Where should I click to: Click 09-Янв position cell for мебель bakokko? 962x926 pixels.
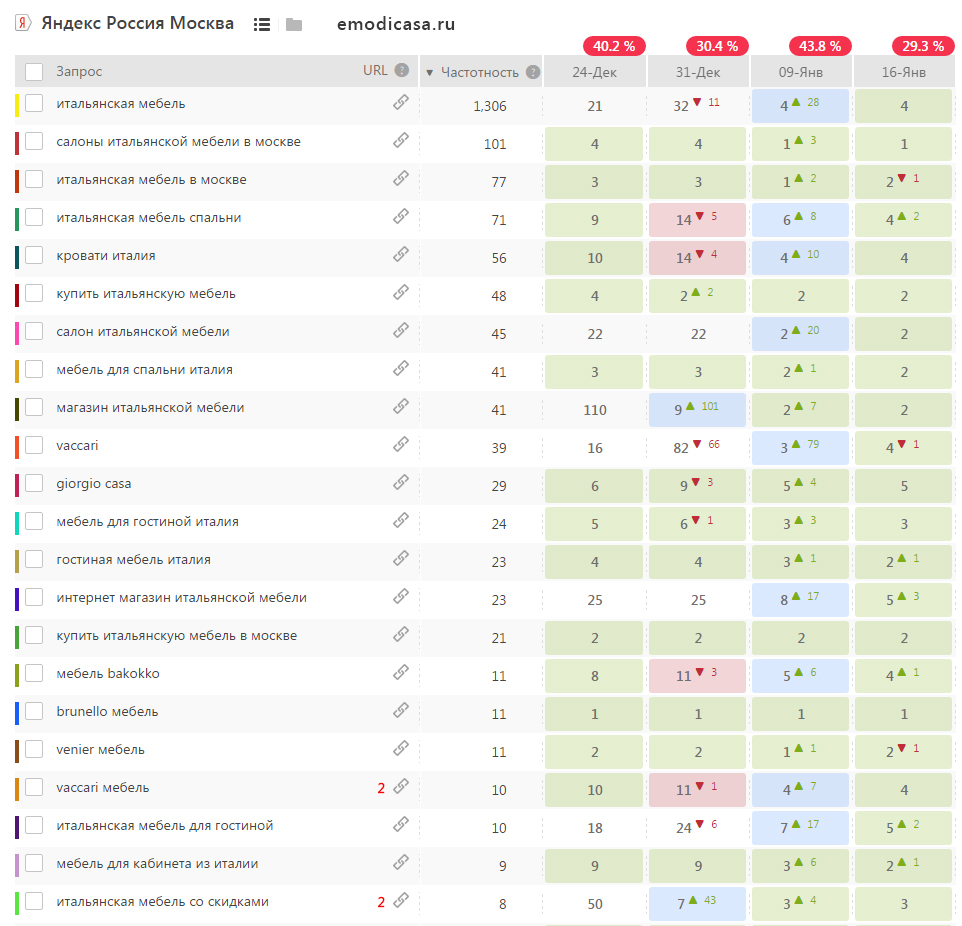pyautogui.click(x=800, y=675)
